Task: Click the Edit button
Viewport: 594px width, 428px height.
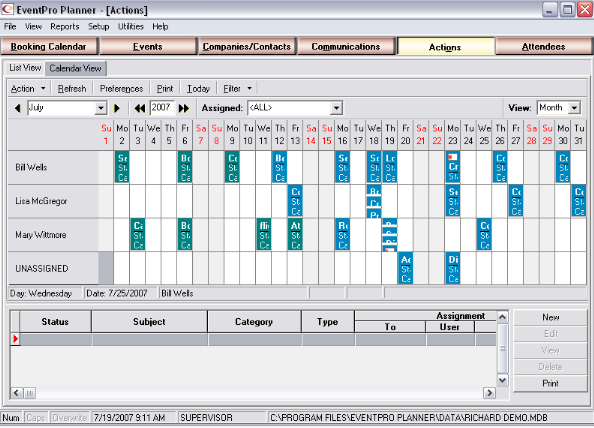Action: [550, 334]
